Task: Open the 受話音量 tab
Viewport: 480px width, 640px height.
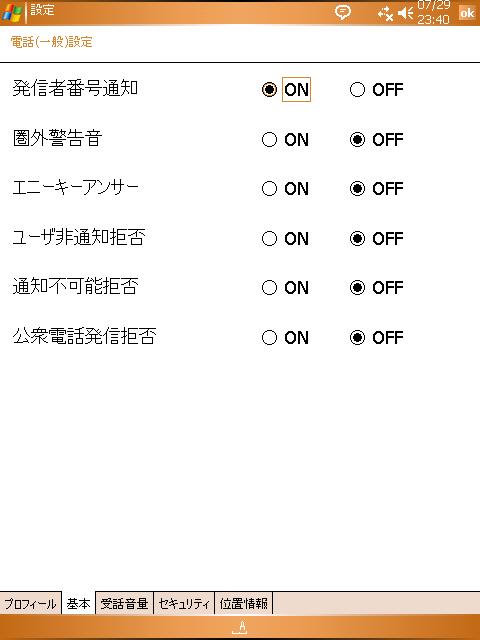Action: coord(124,603)
